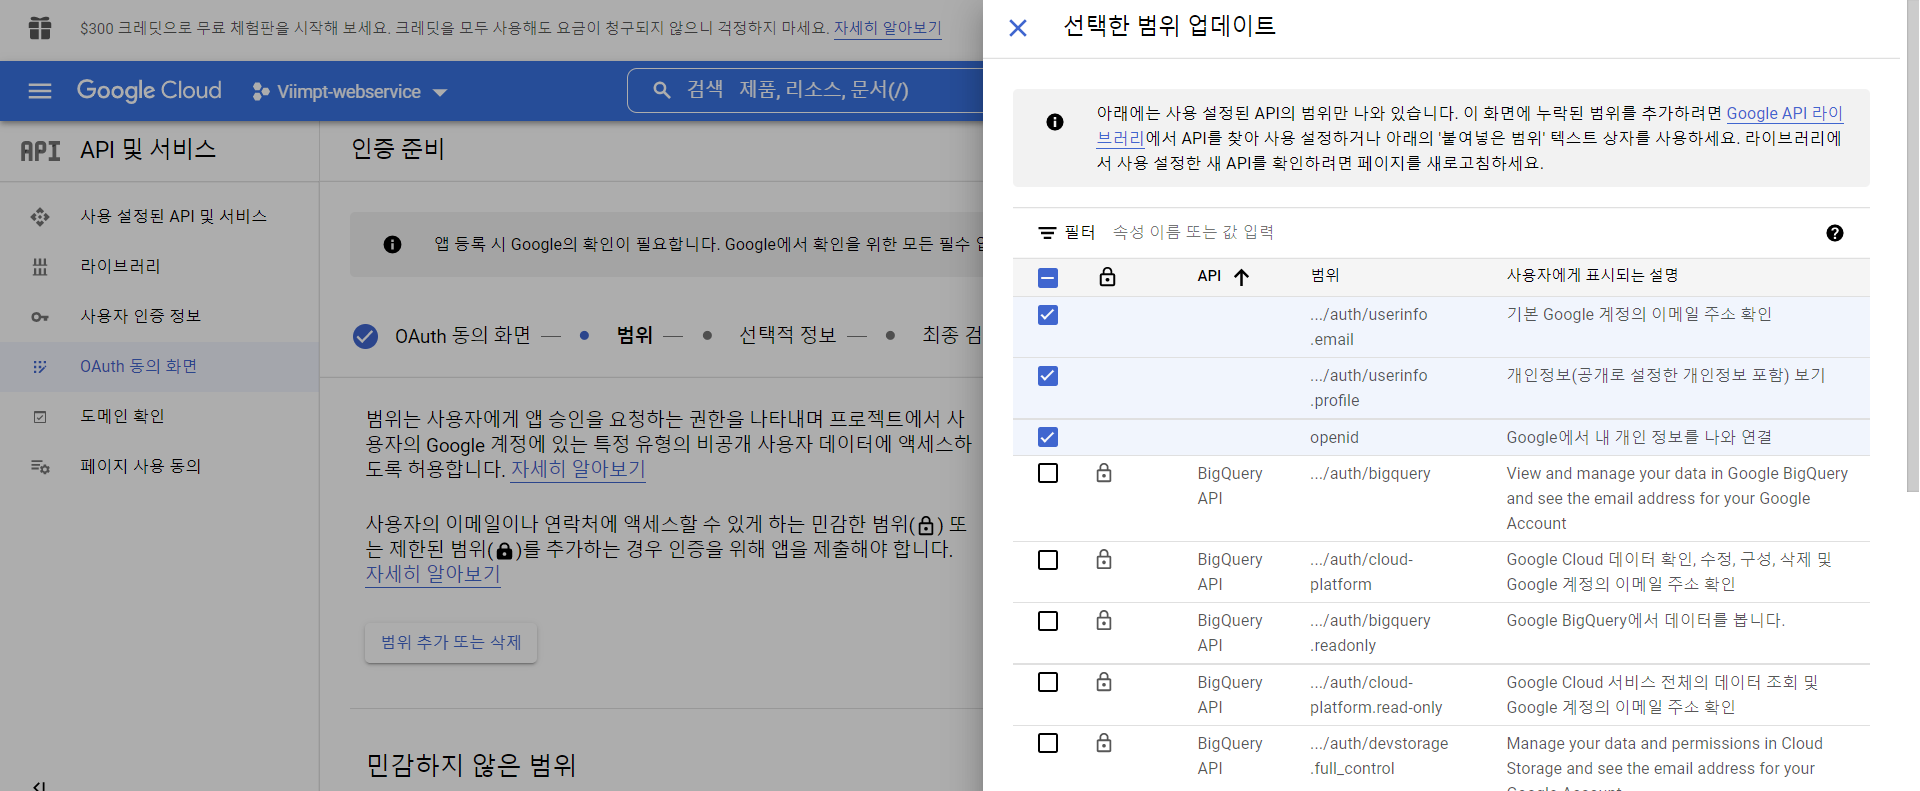
Task: Sort by API using the up arrow
Action: tap(1241, 277)
